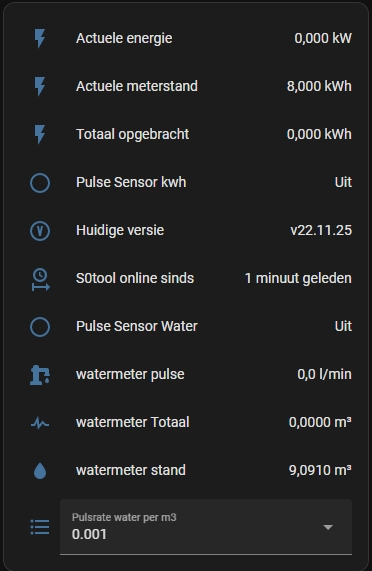Click the pulse wave icon for watermeter Totaal
372x571 pixels.
40,423
